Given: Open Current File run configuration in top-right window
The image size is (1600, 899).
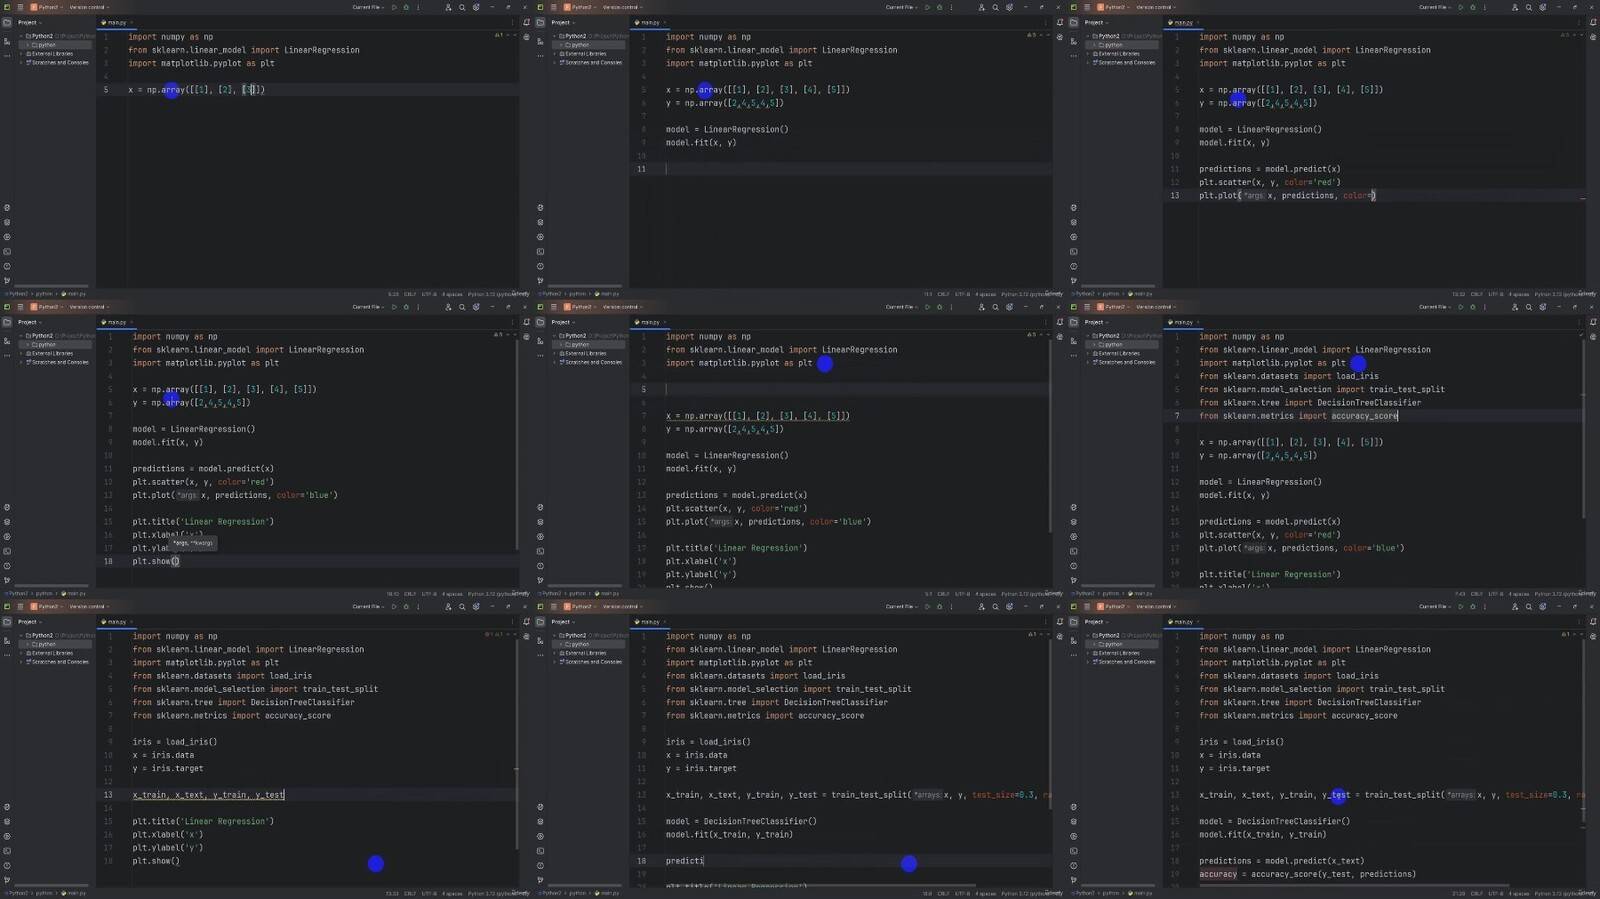Looking at the screenshot, I should pyautogui.click(x=1434, y=7).
